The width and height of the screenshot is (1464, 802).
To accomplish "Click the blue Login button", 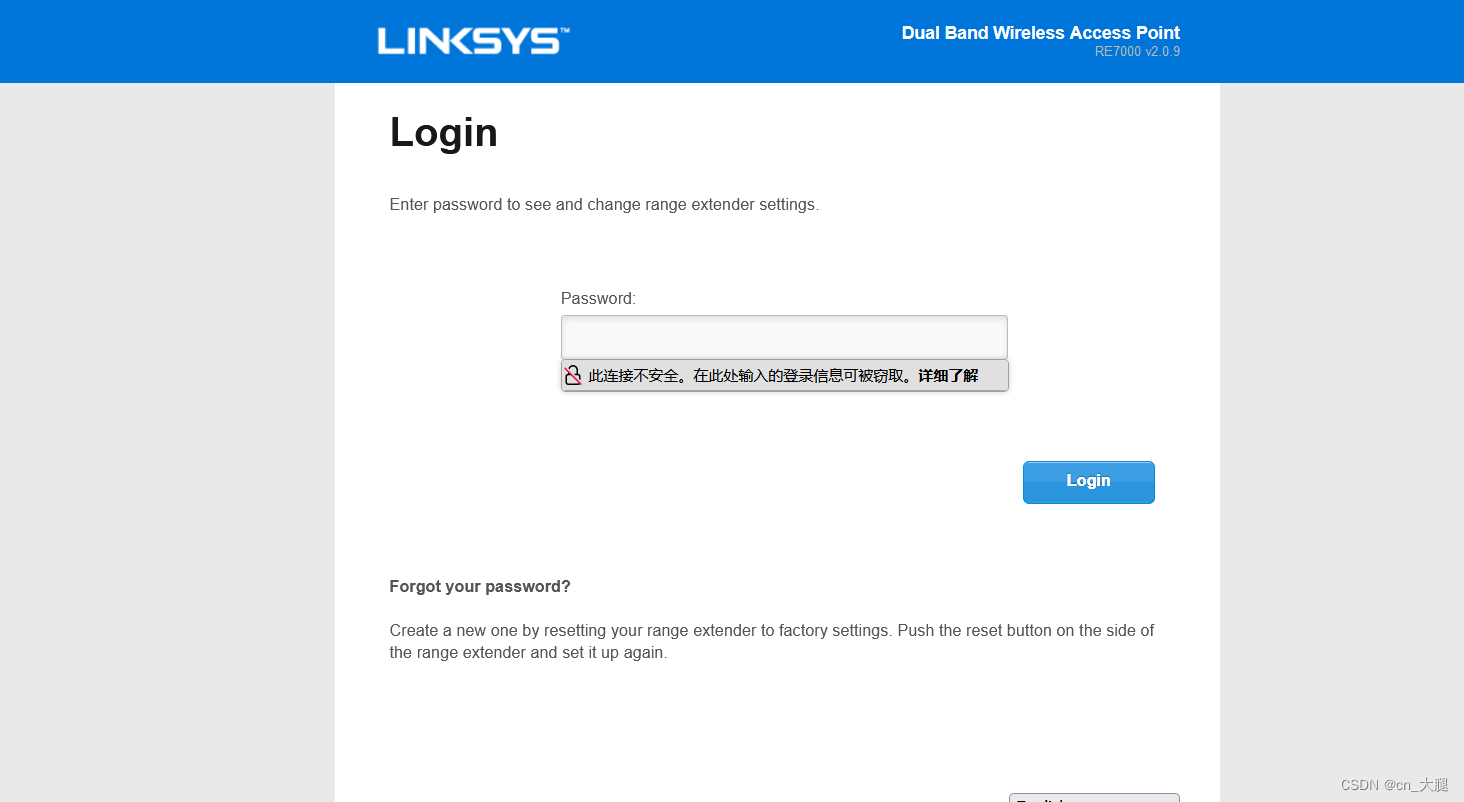I will 1088,482.
